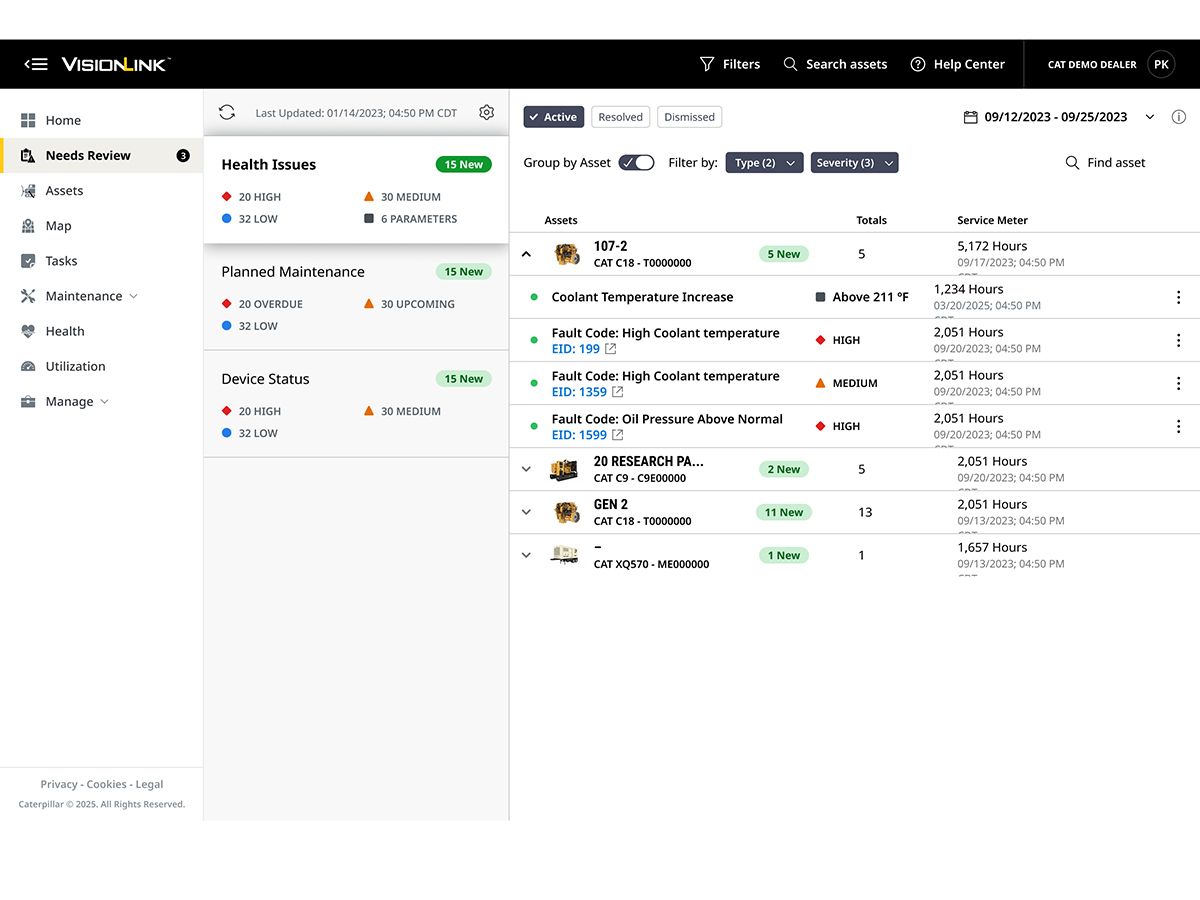
Task: Expand the 20 RESEARCH PA asset row
Action: point(526,469)
